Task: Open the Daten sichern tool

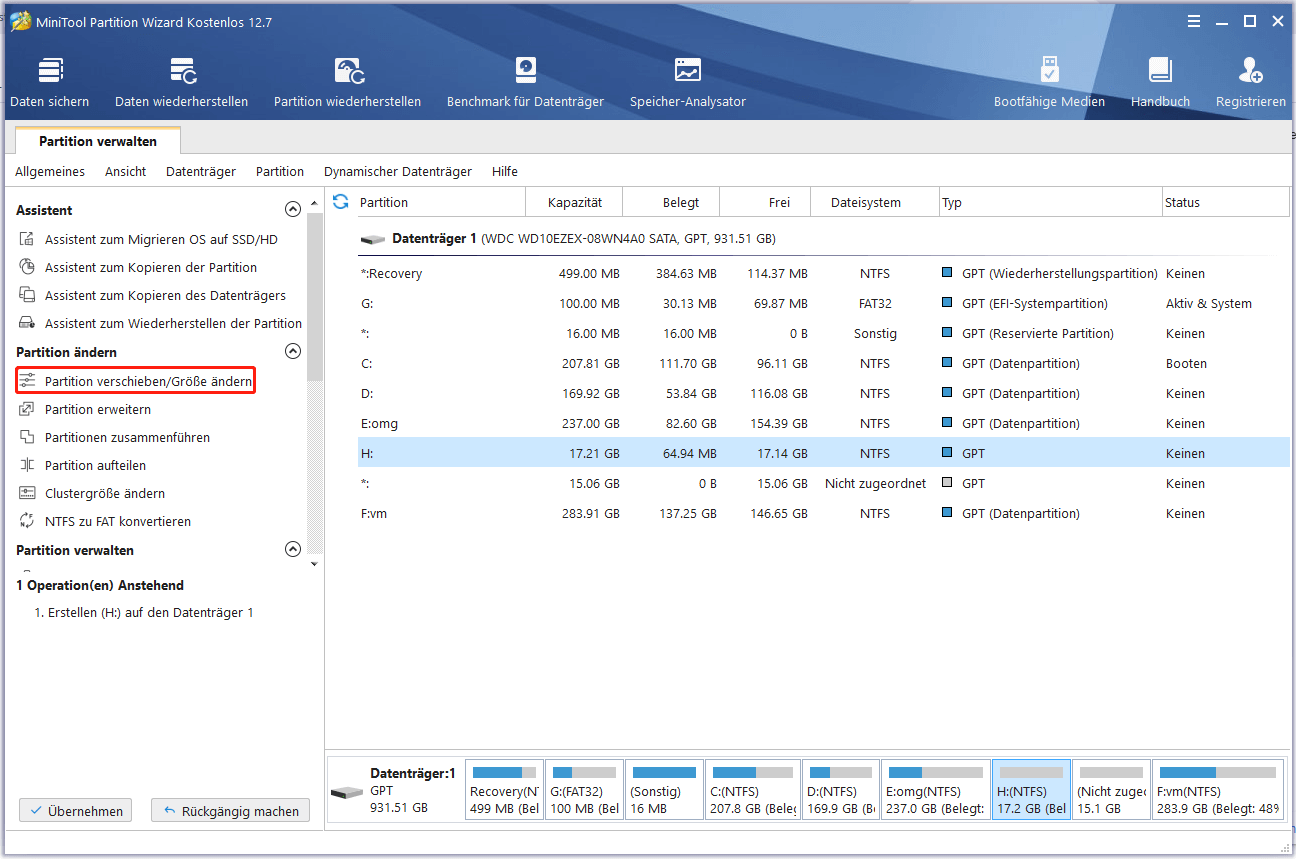Action: click(x=49, y=82)
